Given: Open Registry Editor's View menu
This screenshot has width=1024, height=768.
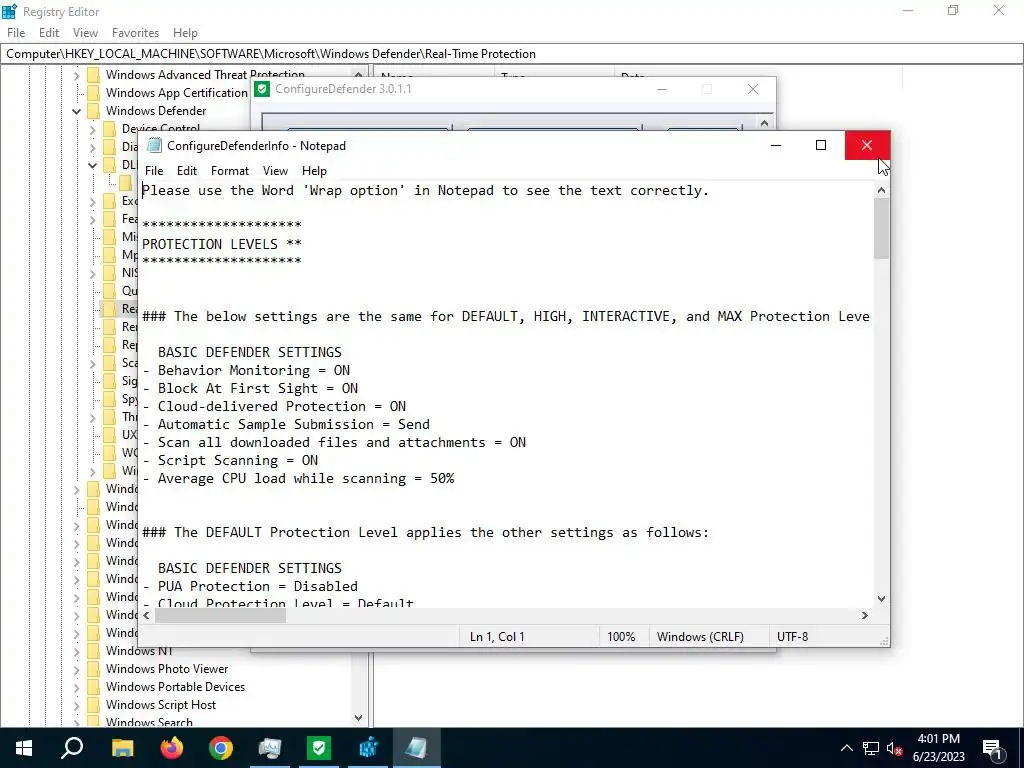Looking at the screenshot, I should click(x=86, y=33).
